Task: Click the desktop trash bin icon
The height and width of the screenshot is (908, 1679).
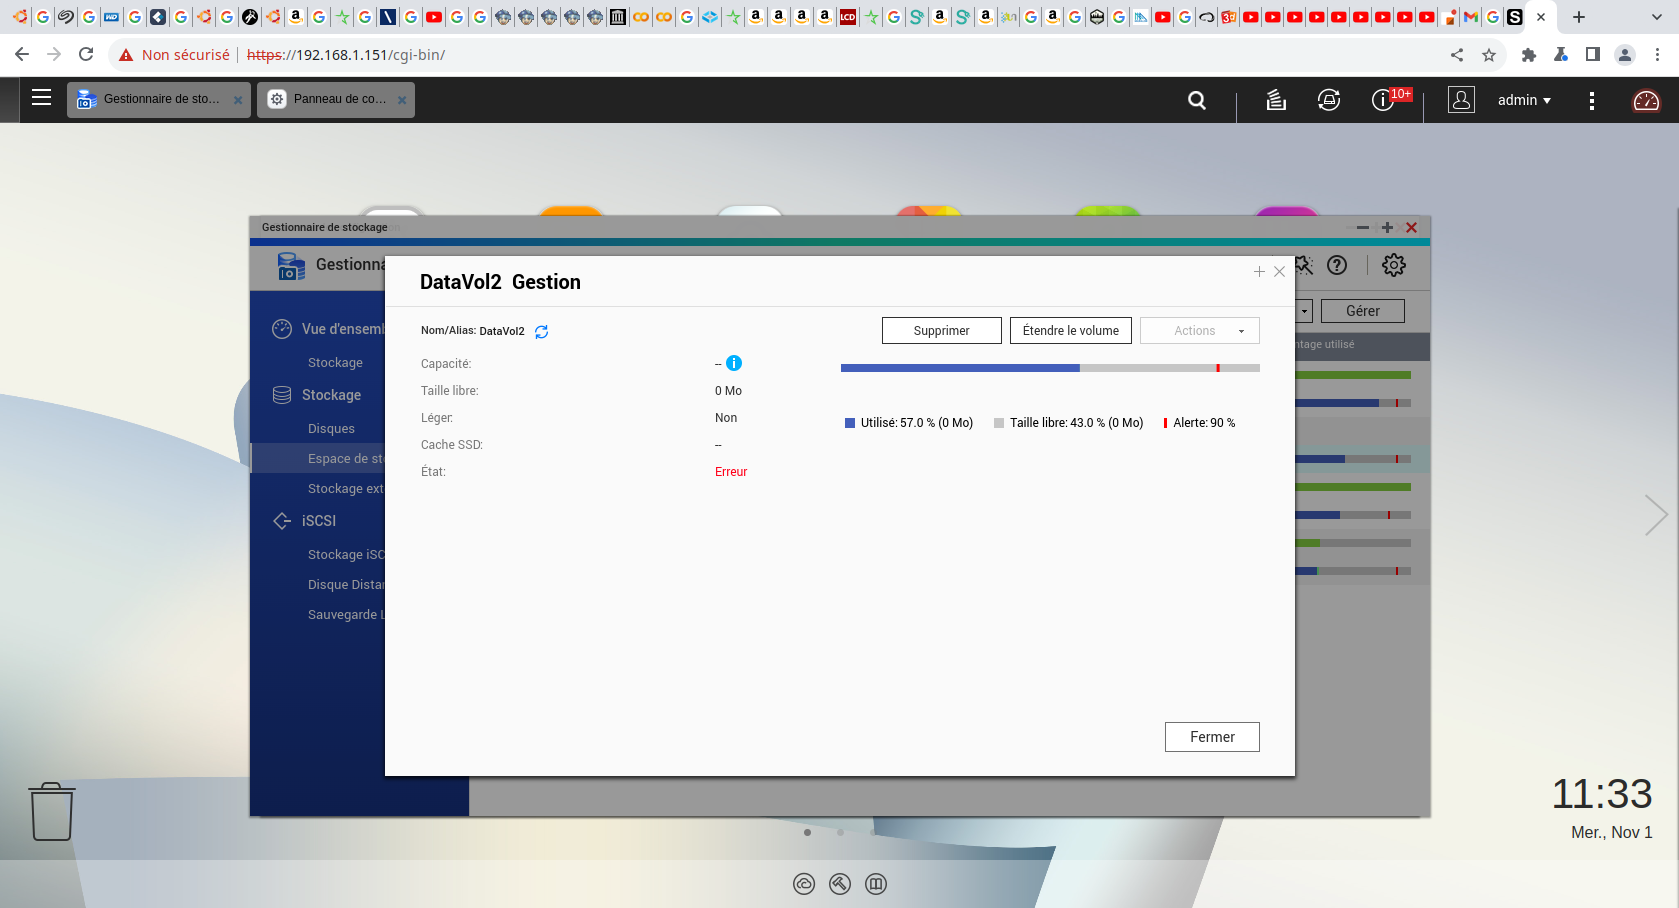Action: 52,811
